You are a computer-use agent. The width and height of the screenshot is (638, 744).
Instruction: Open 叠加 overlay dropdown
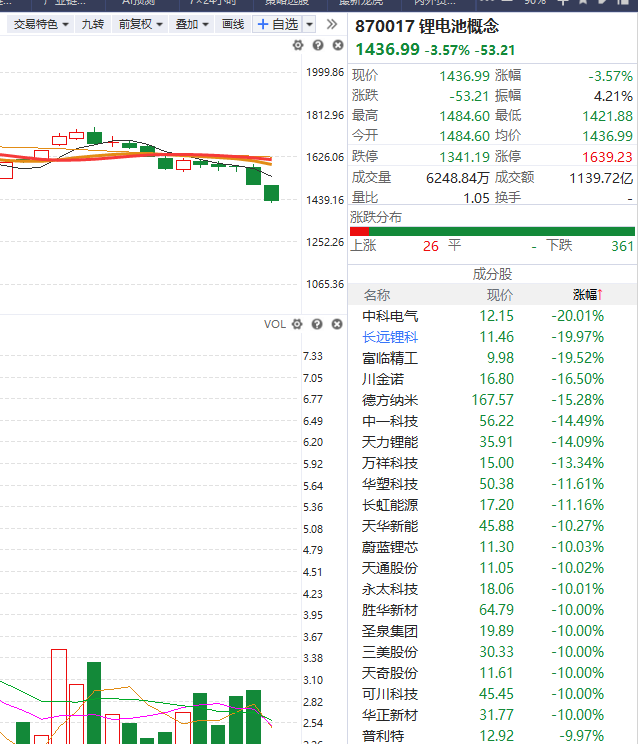(x=192, y=24)
